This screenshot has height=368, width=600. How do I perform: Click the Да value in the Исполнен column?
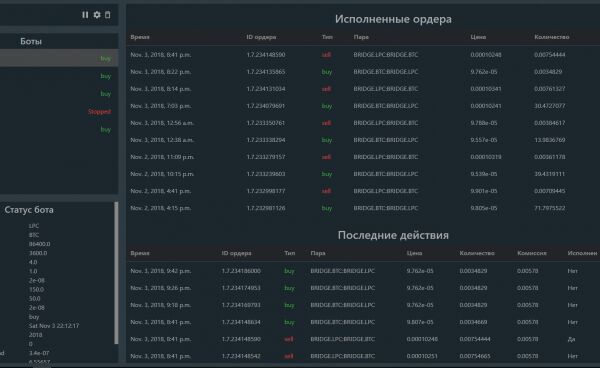click(571, 339)
